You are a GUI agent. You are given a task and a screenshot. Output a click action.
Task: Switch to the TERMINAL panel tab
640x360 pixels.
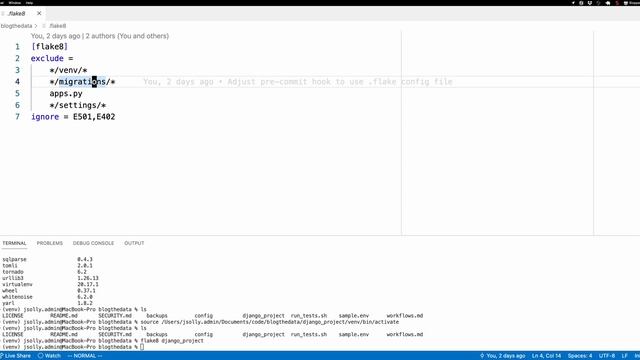[14, 243]
